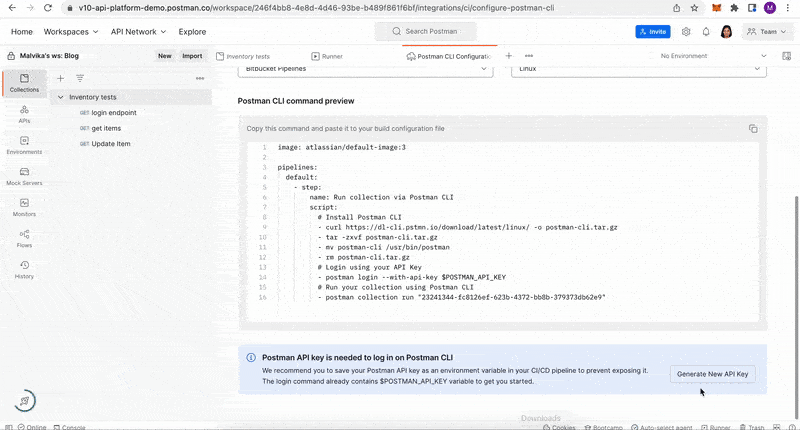800x430 pixels.
Task: Click the 'Malvika's ws: Blog' workspace name
Action: [49, 56]
